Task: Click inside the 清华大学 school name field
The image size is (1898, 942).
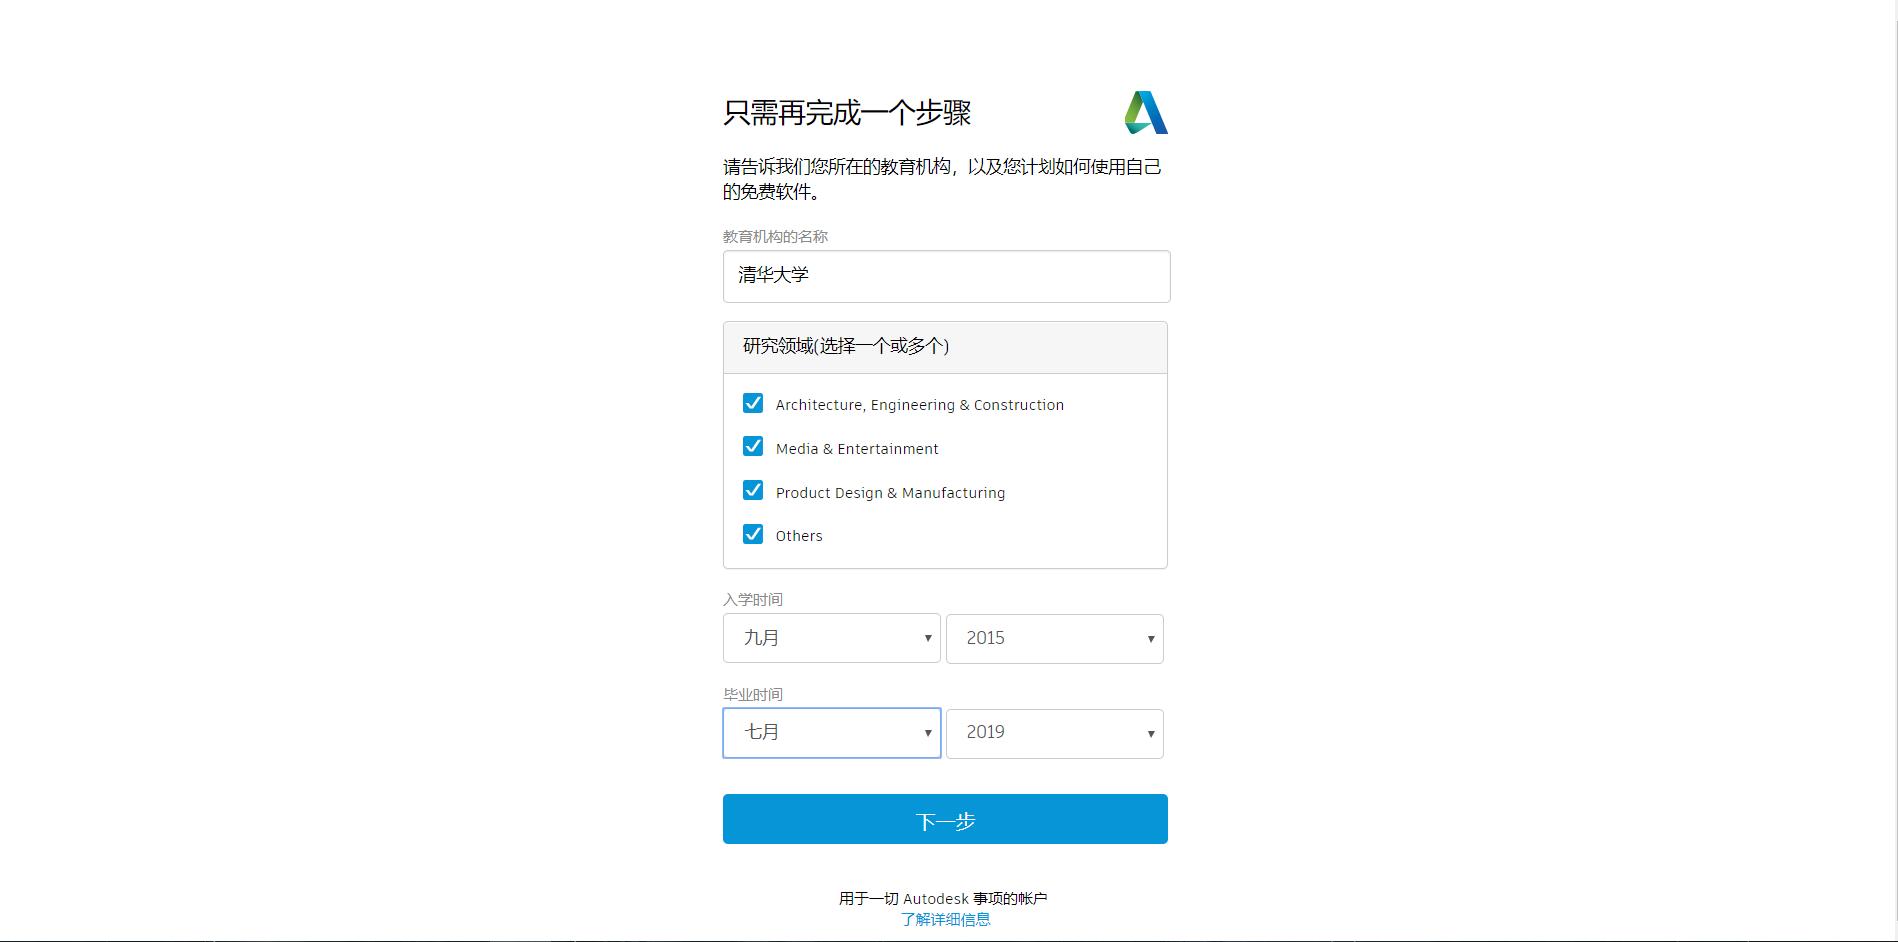Action: pyautogui.click(x=944, y=276)
